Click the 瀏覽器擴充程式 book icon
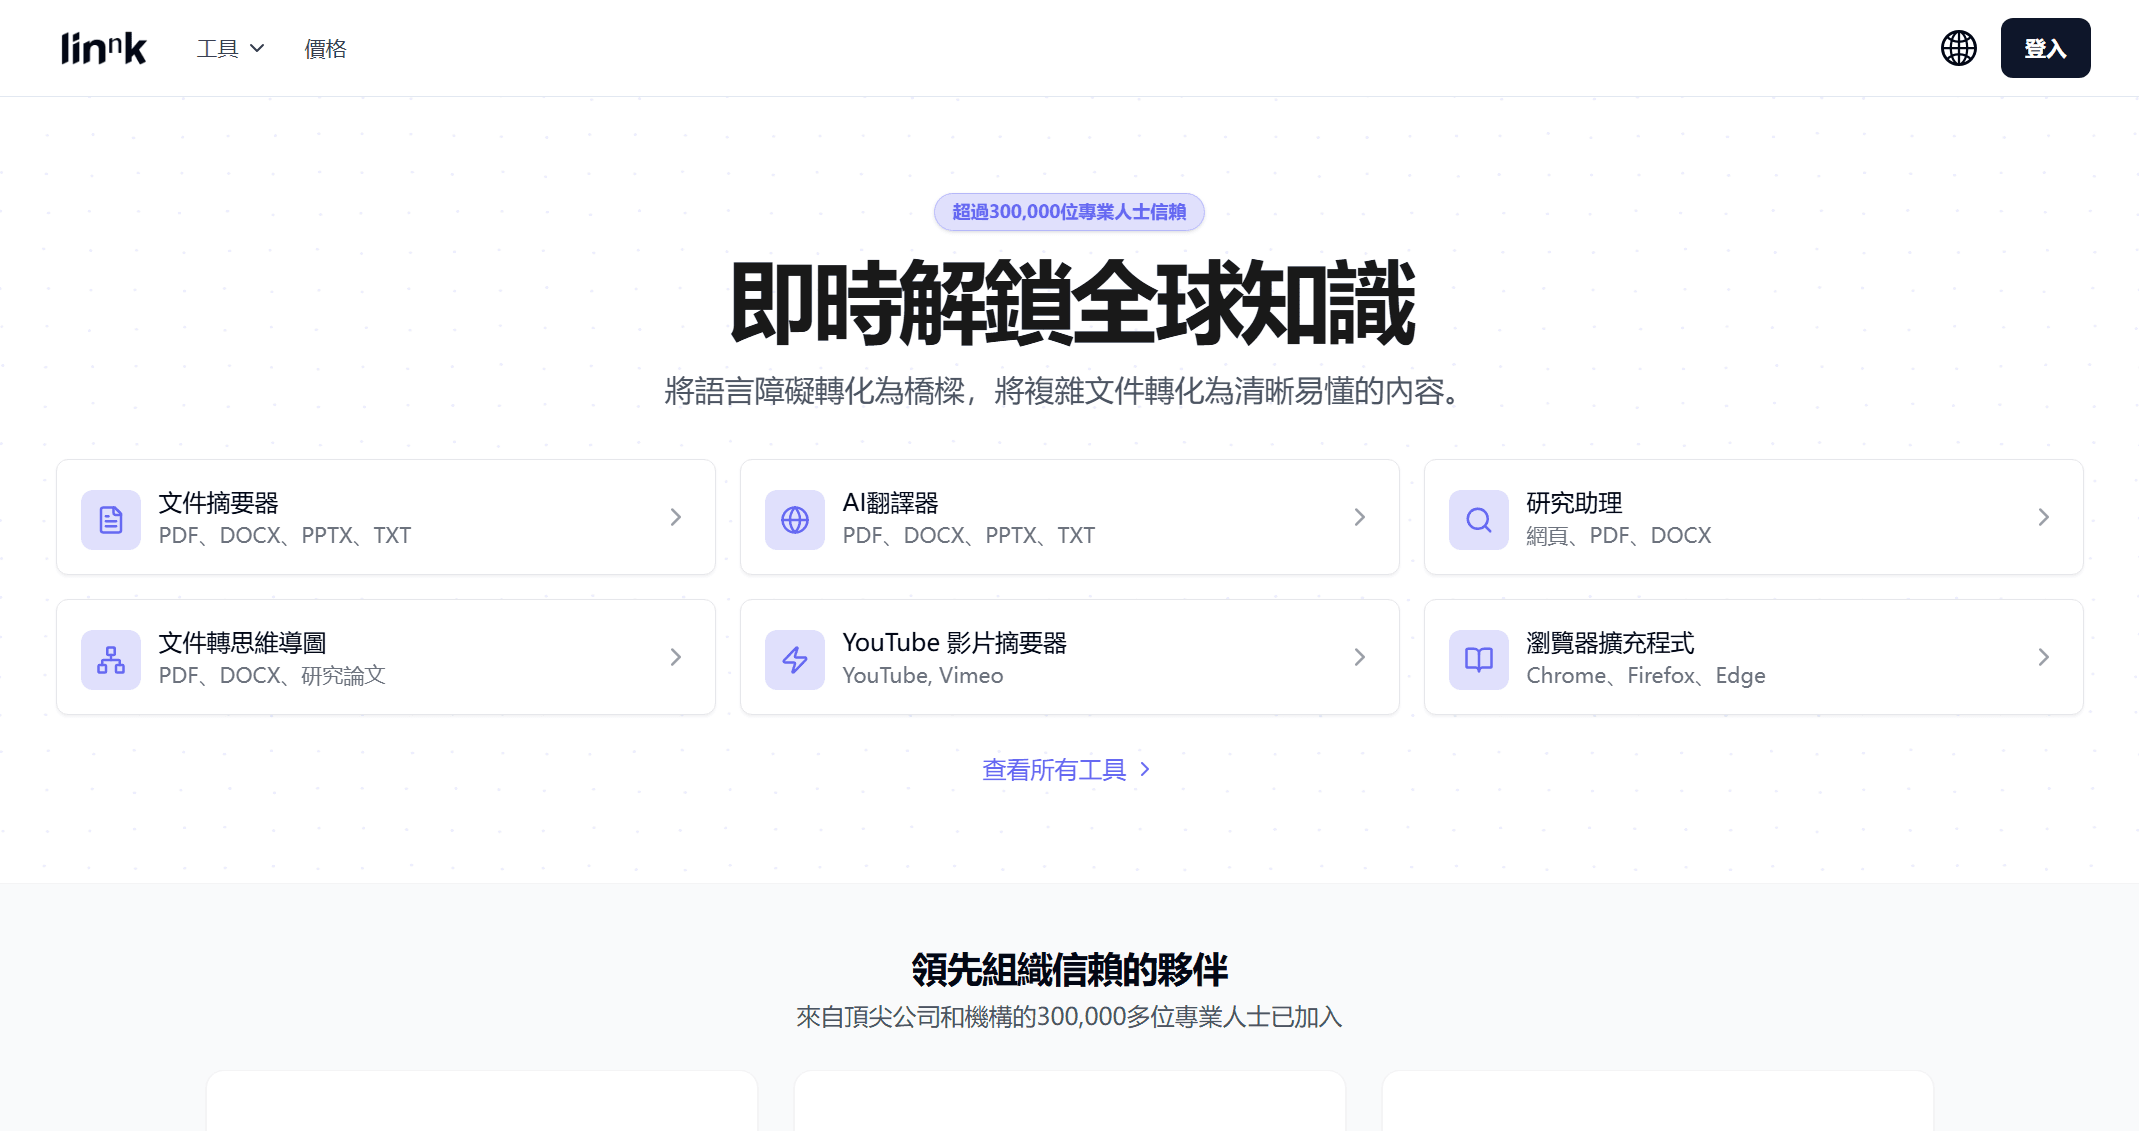2139x1131 pixels. [x=1478, y=659]
